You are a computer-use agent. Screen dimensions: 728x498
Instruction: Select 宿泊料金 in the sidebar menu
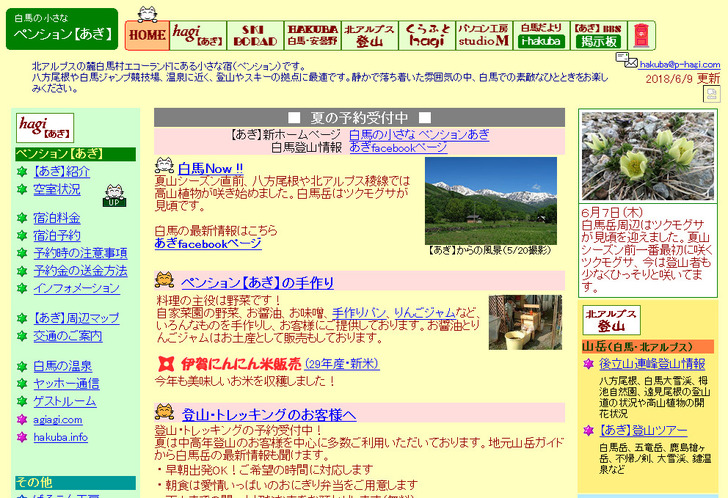click(x=56, y=217)
